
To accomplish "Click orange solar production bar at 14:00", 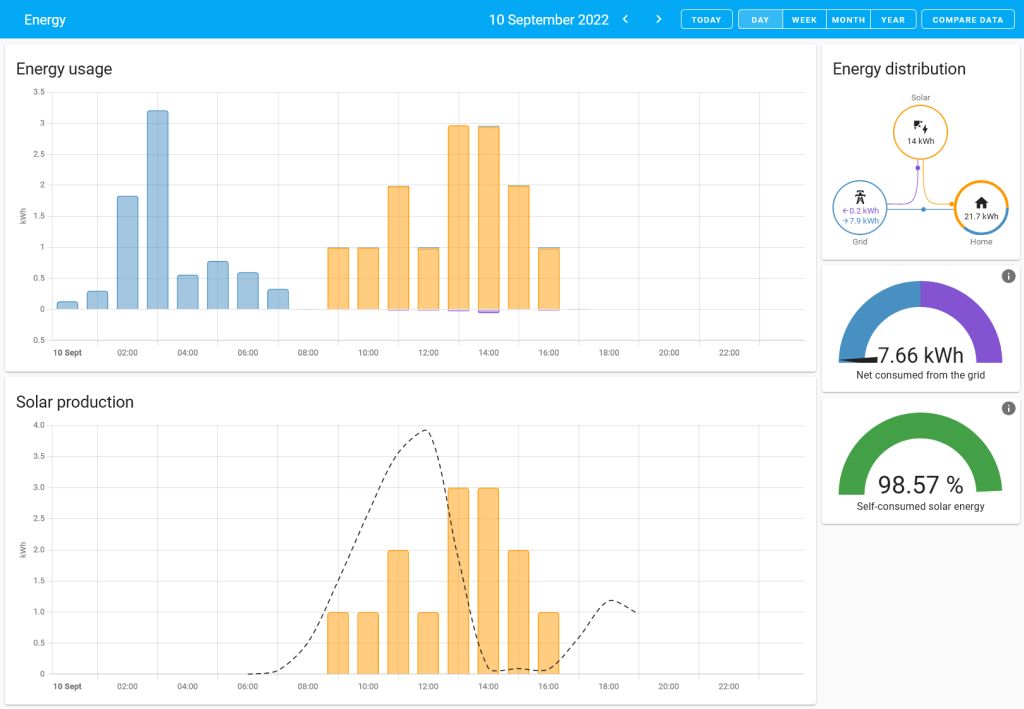I will [x=488, y=581].
